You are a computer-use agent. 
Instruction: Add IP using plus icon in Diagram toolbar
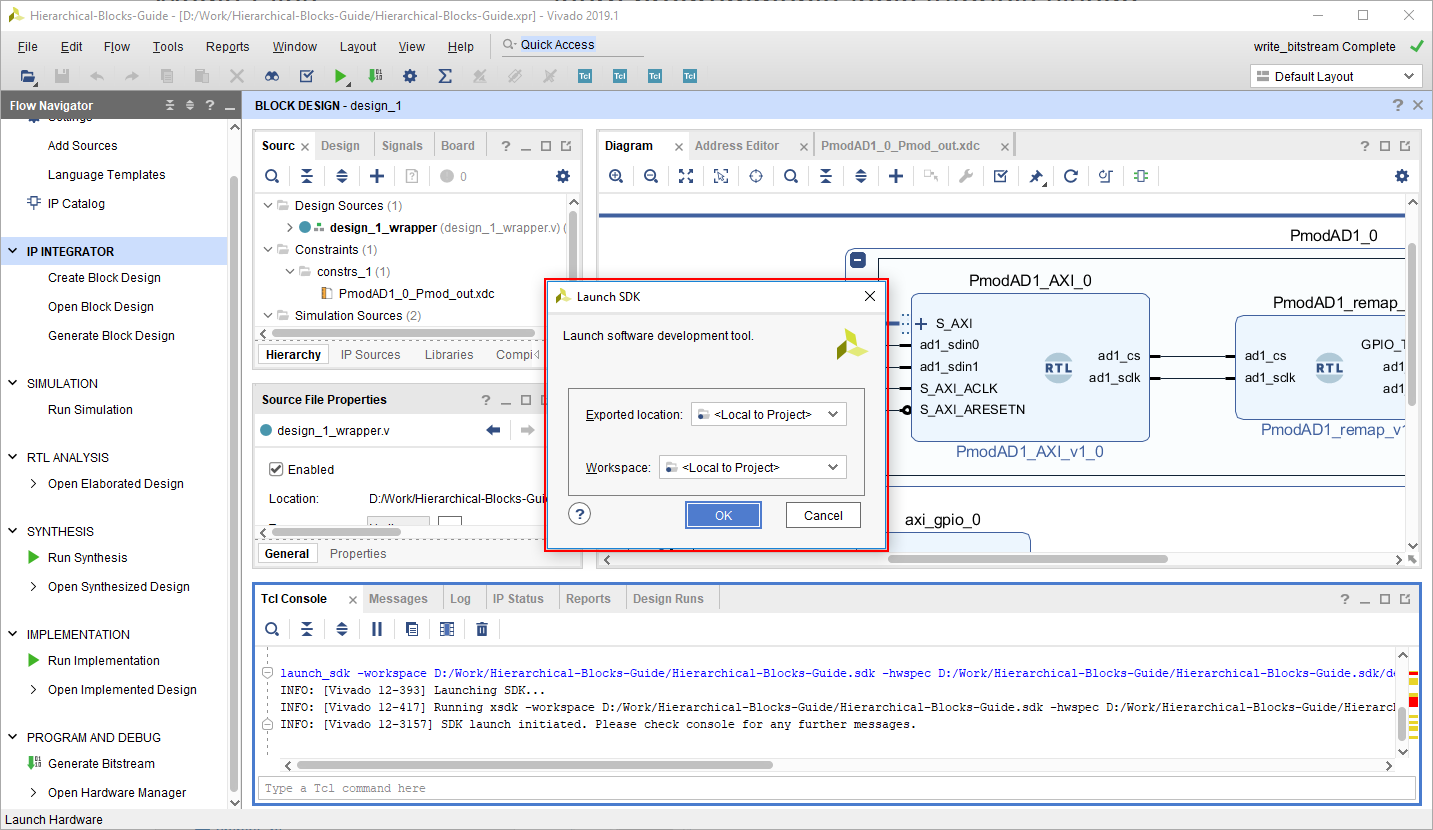point(896,176)
